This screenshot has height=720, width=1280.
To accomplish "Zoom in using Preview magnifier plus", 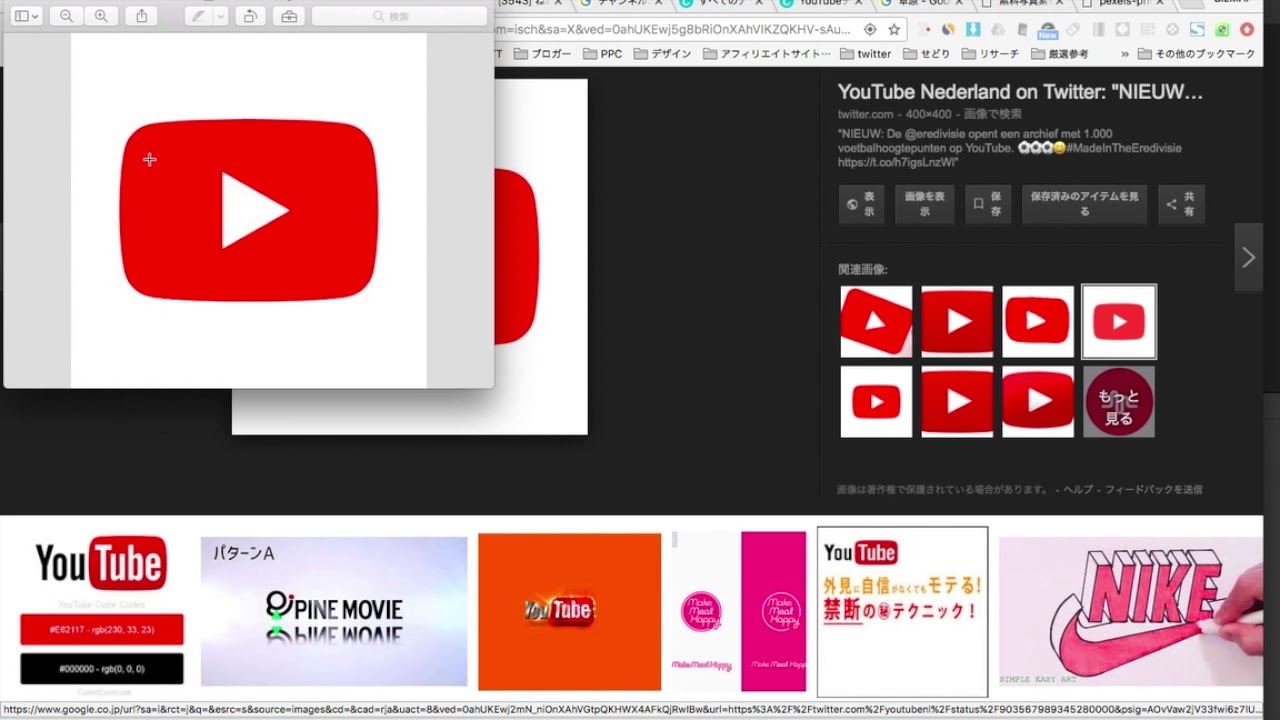I will (x=101, y=16).
